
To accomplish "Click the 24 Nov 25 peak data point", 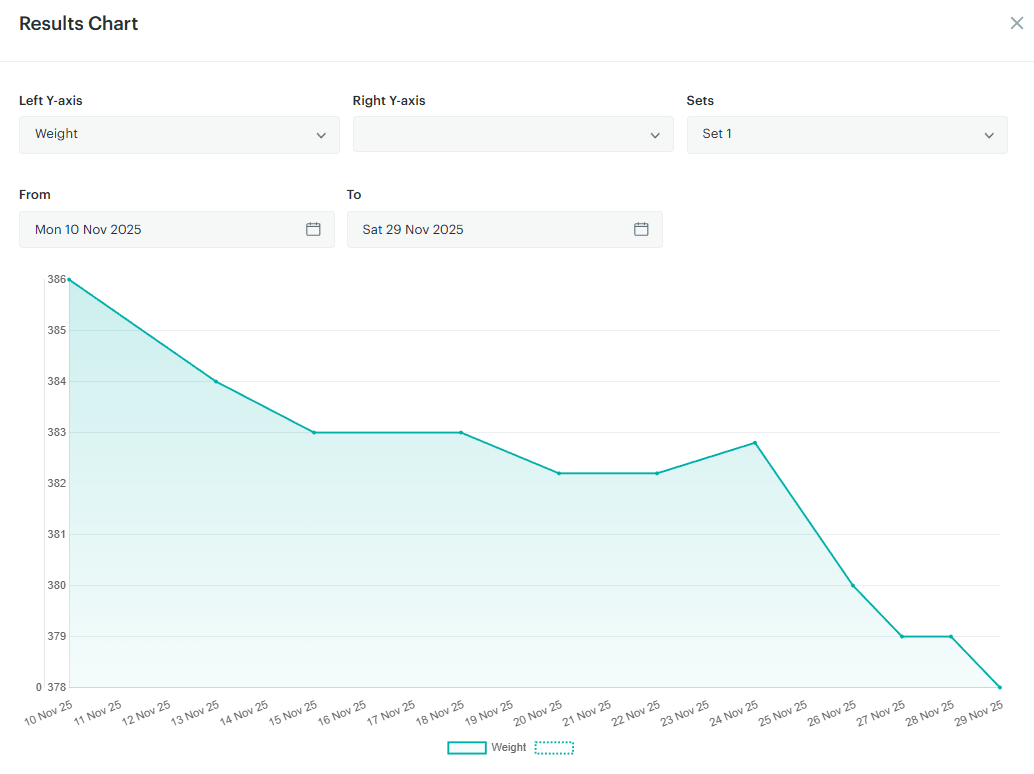I will pyautogui.click(x=755, y=443).
